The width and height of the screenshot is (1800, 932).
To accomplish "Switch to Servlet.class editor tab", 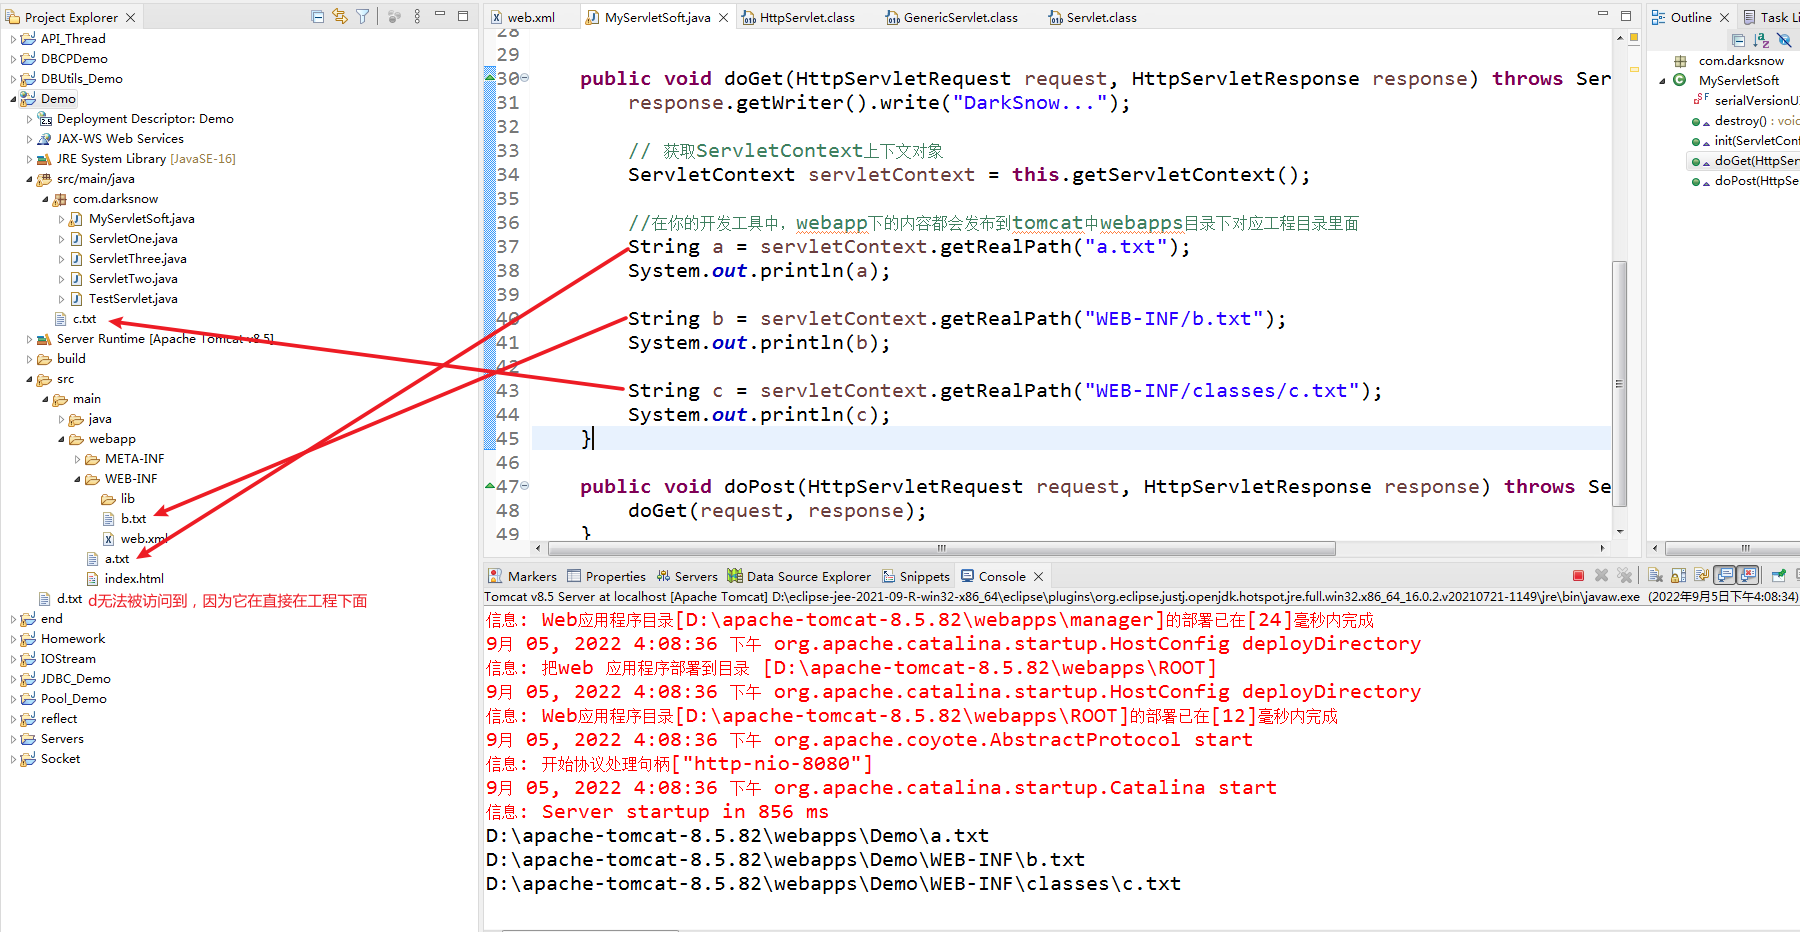I will click(x=1092, y=17).
